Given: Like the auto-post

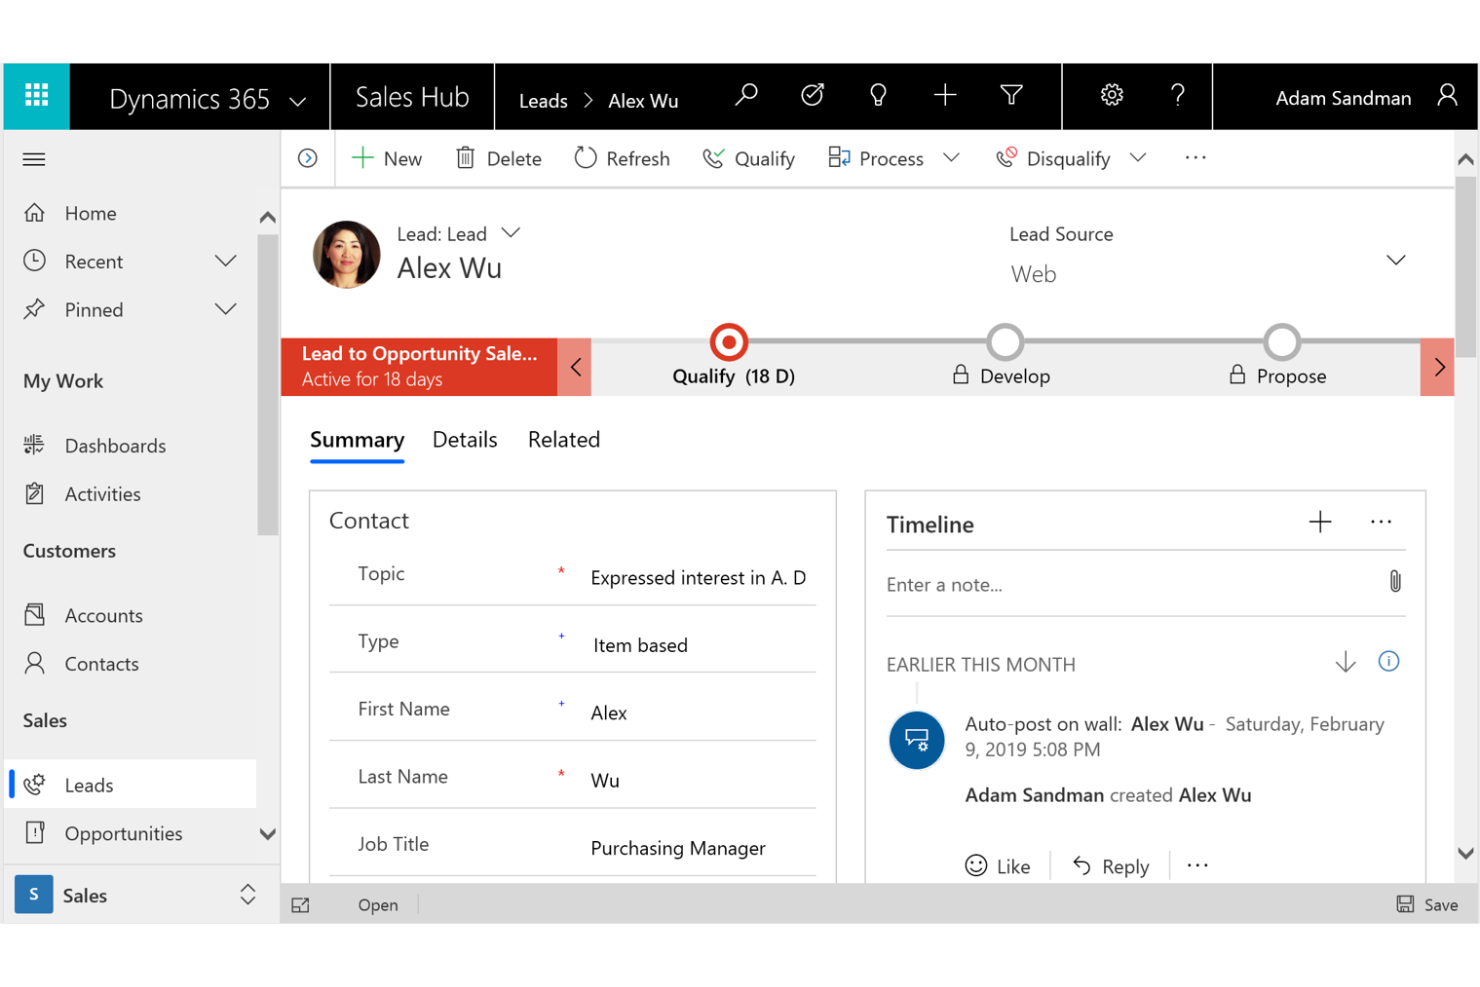Looking at the screenshot, I should click(997, 866).
